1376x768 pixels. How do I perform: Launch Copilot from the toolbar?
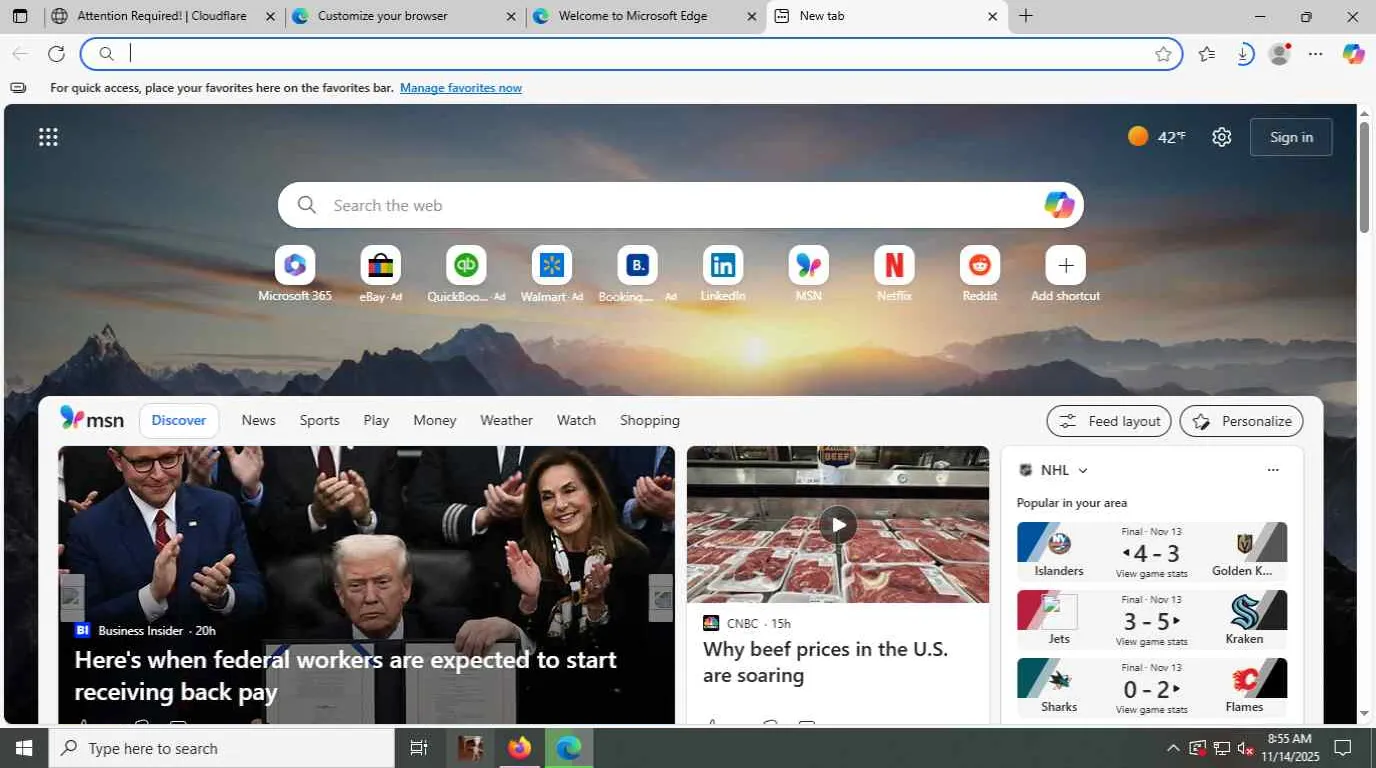click(1353, 54)
